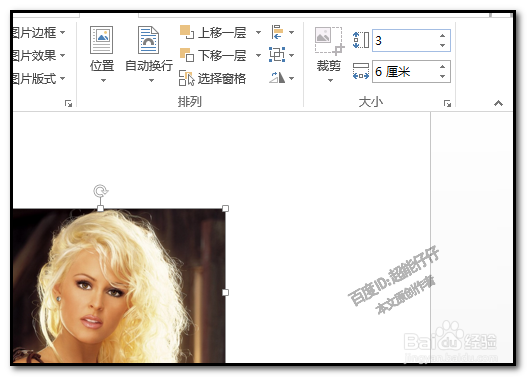527x377 pixels.
Task: Increase height with the up spinner
Action: coord(443,36)
